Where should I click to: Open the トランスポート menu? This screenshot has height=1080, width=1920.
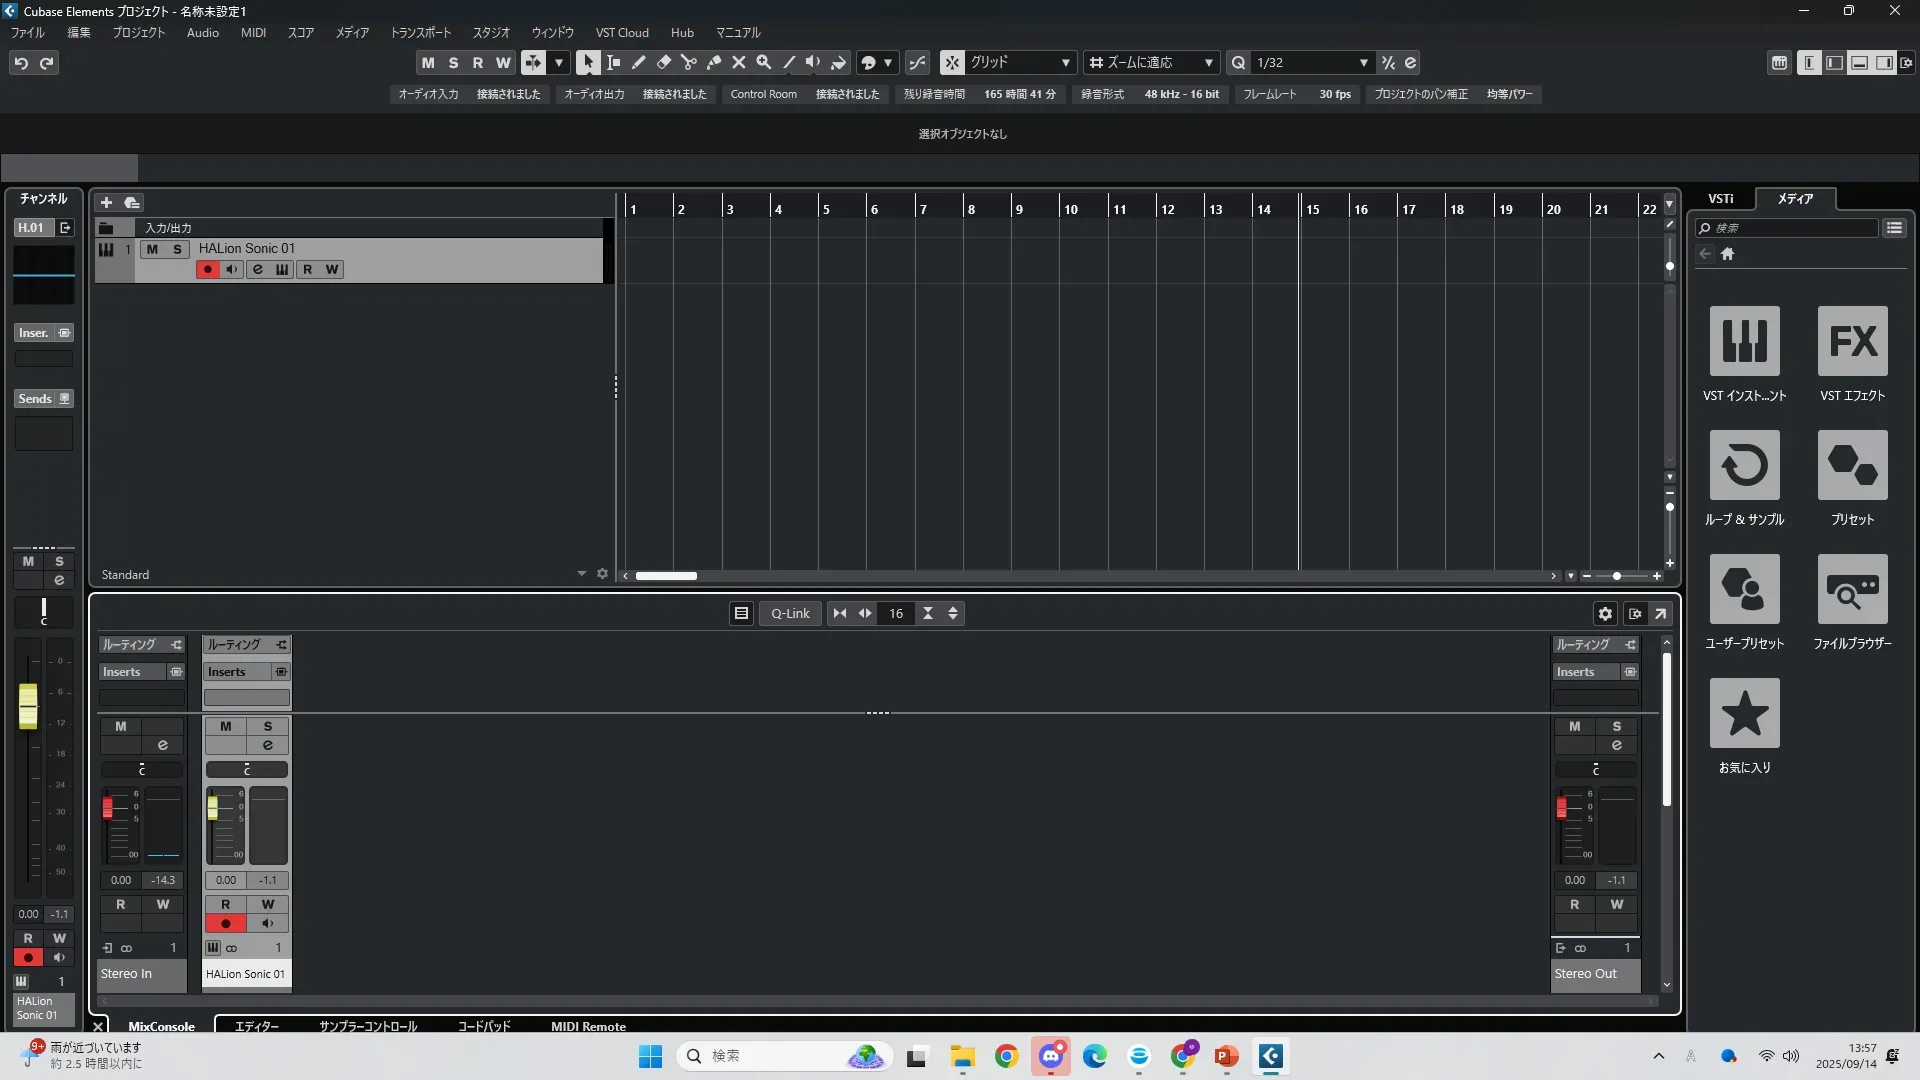tap(420, 32)
